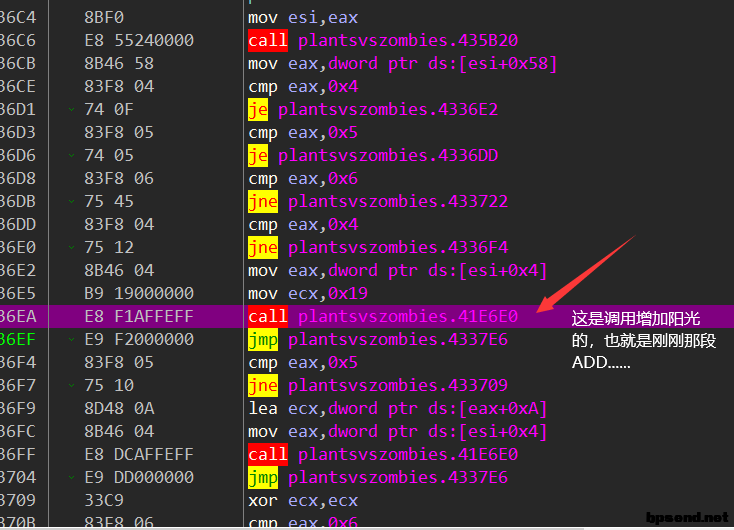The image size is (734, 530).
Task: Click the bytes '75 12' cell
Action: point(109,247)
